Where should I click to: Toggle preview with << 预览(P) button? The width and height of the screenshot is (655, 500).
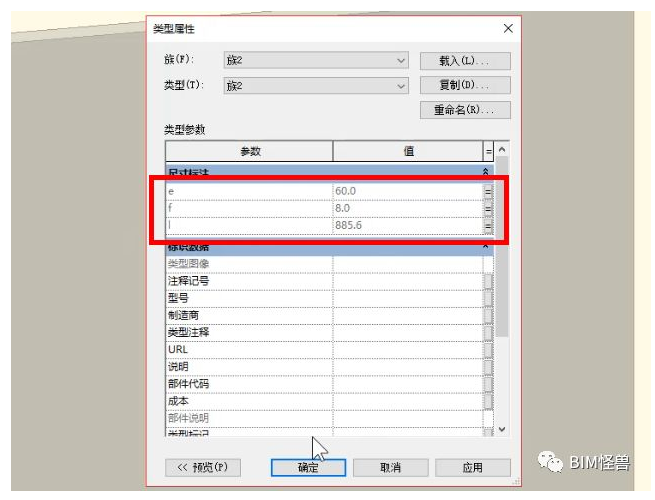point(204,467)
